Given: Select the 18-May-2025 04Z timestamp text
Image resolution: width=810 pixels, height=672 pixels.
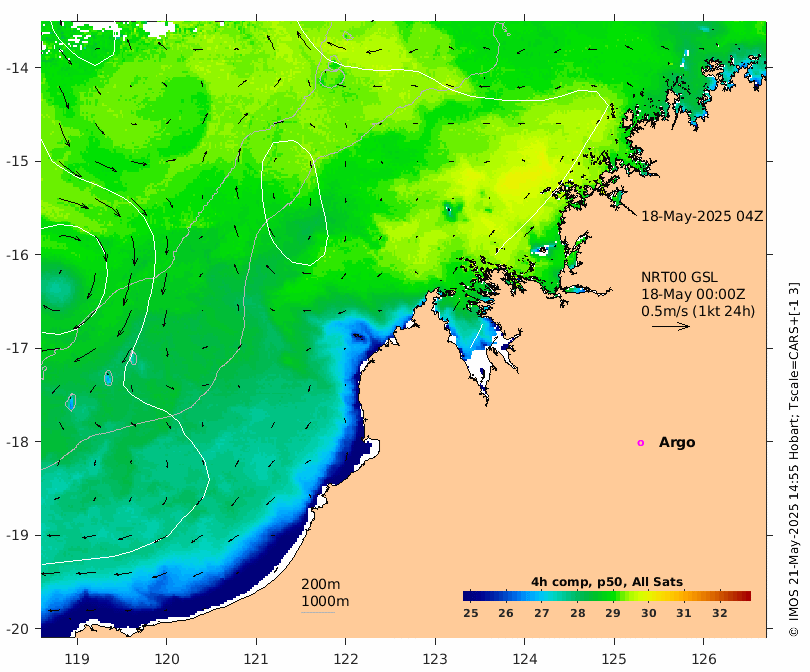Looking at the screenshot, I should click(x=702, y=216).
